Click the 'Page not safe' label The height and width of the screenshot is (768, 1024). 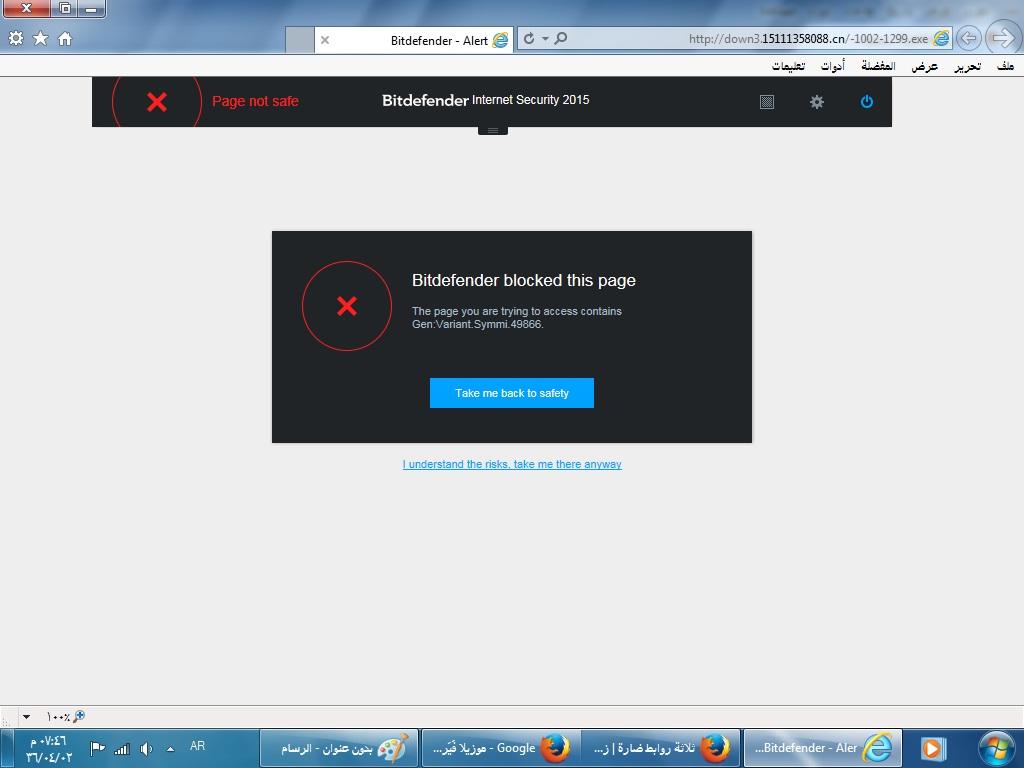255,101
